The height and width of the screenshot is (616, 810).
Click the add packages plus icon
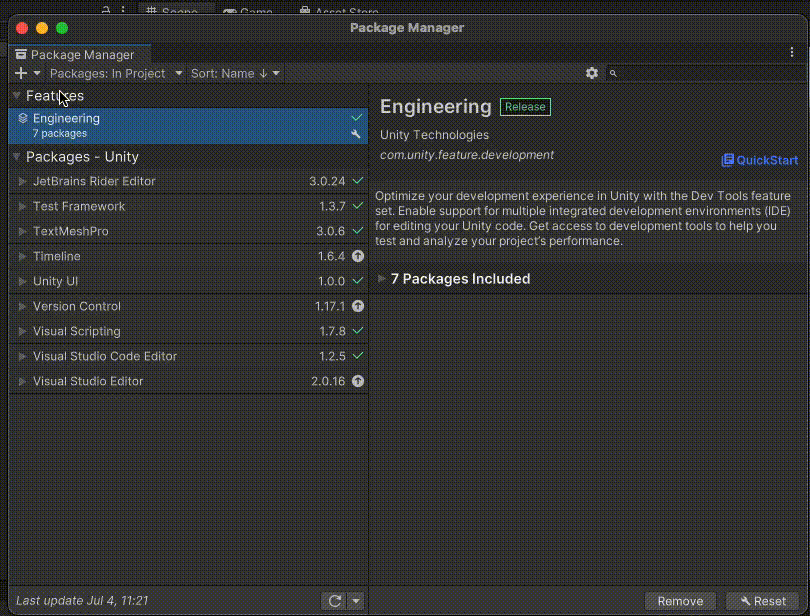tap(18, 73)
